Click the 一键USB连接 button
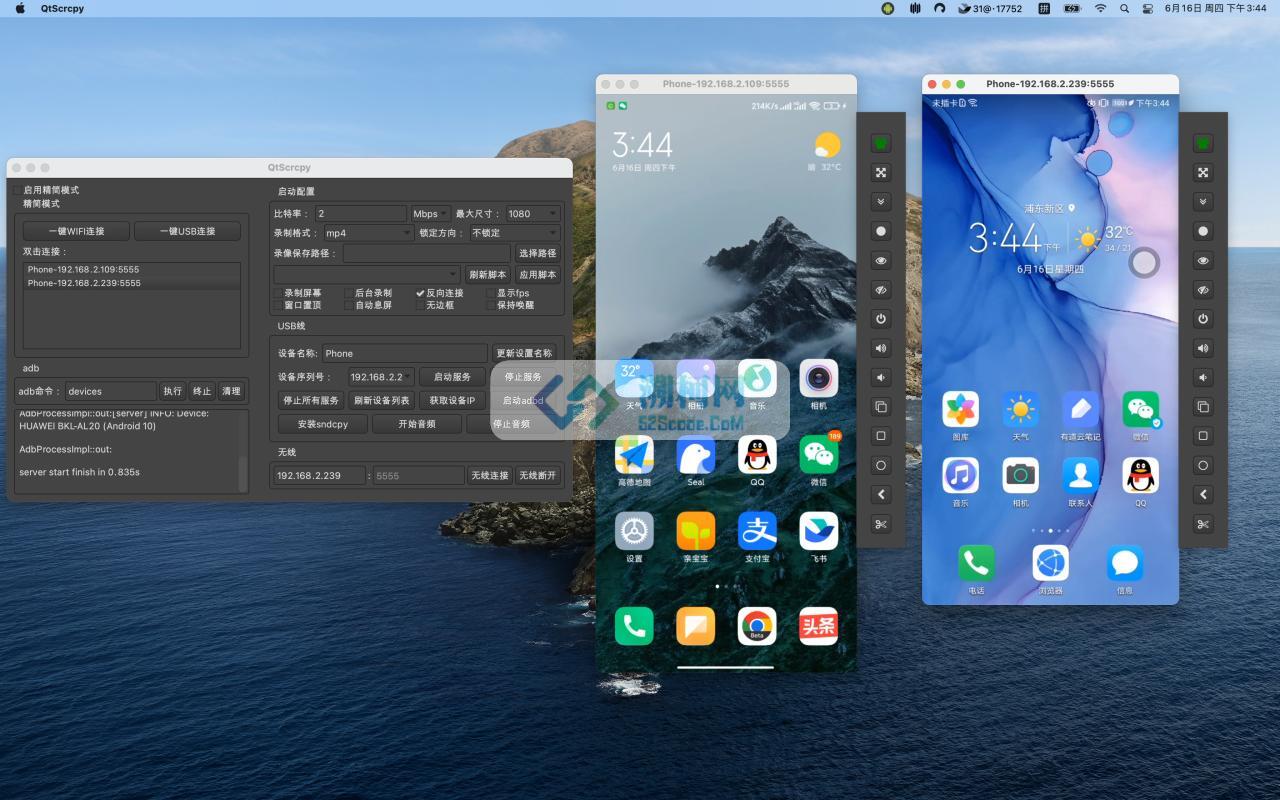The image size is (1280, 800). coord(188,231)
